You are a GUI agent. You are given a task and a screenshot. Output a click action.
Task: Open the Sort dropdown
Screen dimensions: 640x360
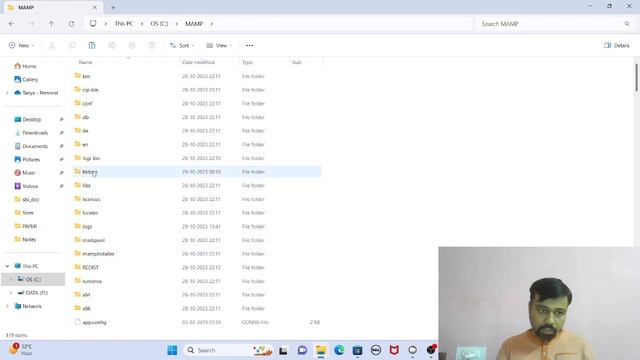[182, 45]
